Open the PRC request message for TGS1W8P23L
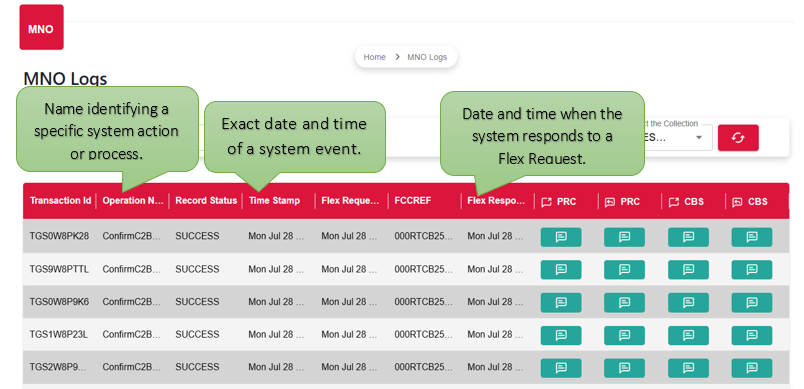The width and height of the screenshot is (804, 389). [561, 335]
